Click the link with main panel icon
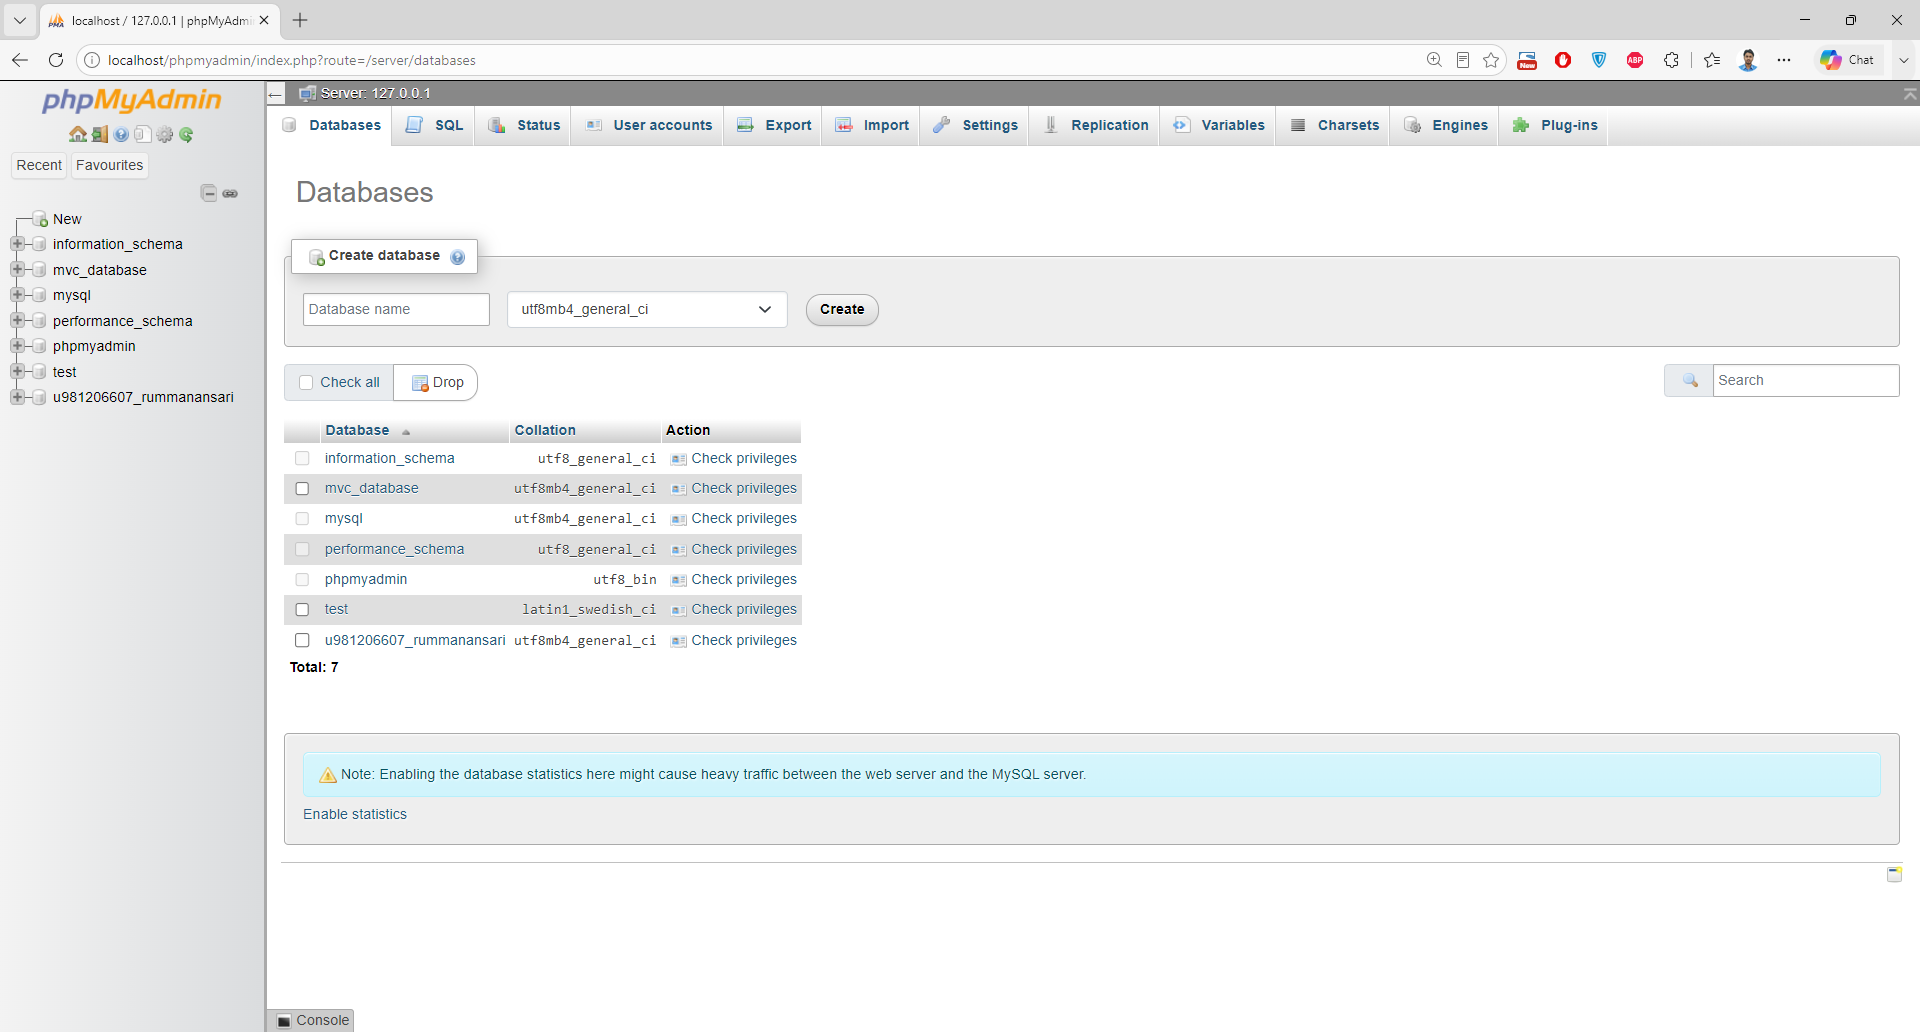The height and width of the screenshot is (1032, 1920). coord(230,193)
